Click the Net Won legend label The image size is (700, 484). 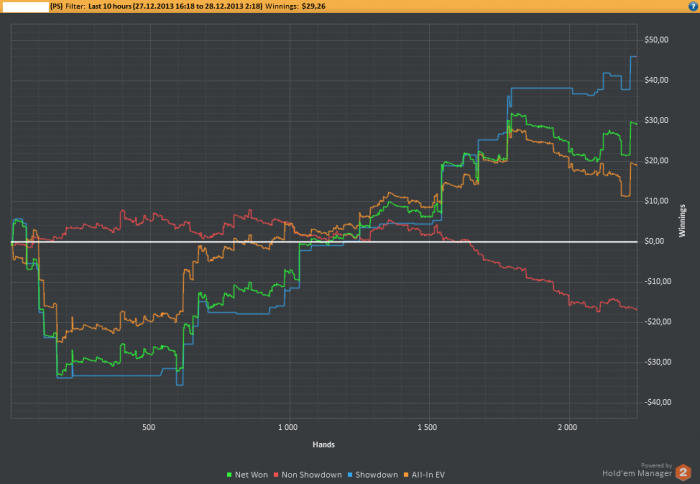[x=251, y=475]
